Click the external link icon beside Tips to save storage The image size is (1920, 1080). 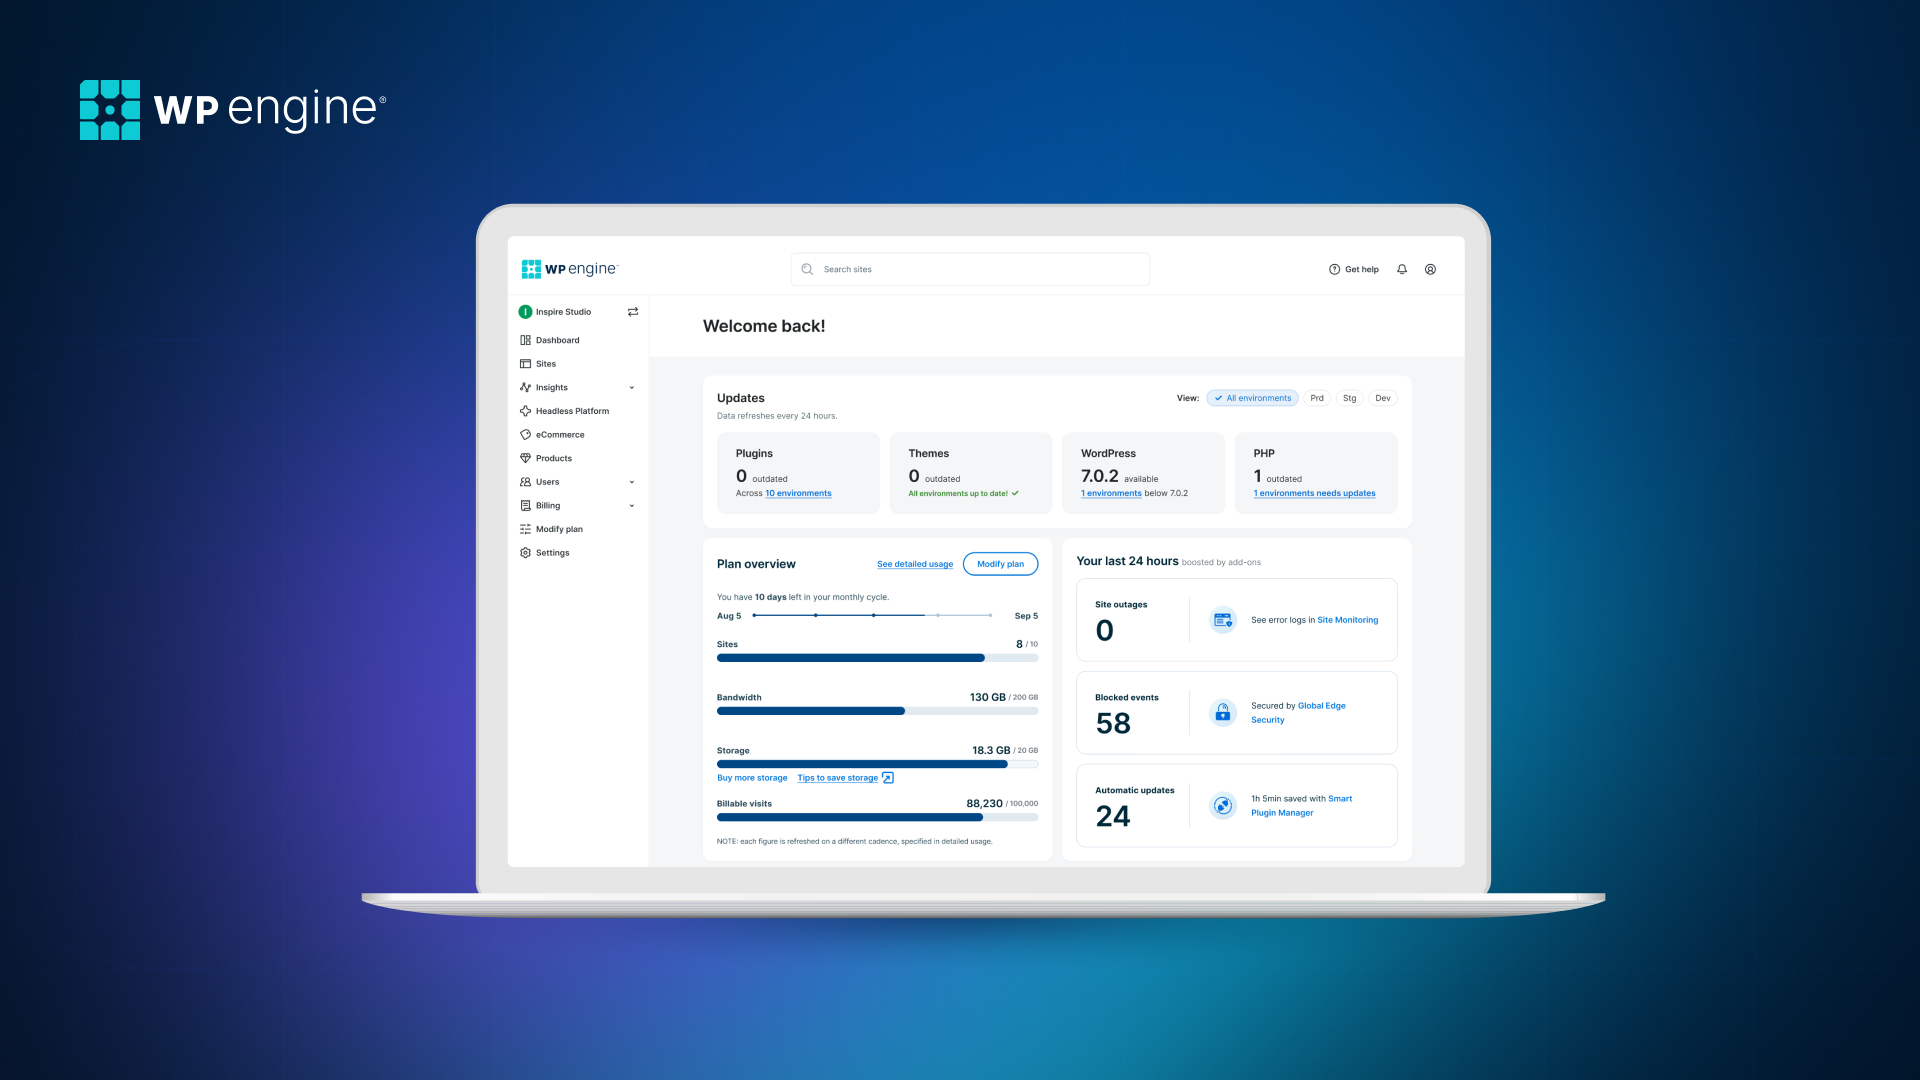coord(888,778)
